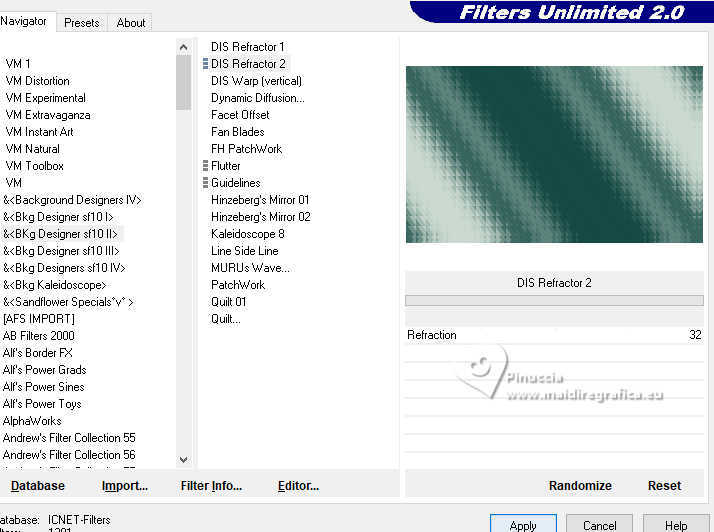
Task: Open Filter Info...
Action: click(x=211, y=486)
